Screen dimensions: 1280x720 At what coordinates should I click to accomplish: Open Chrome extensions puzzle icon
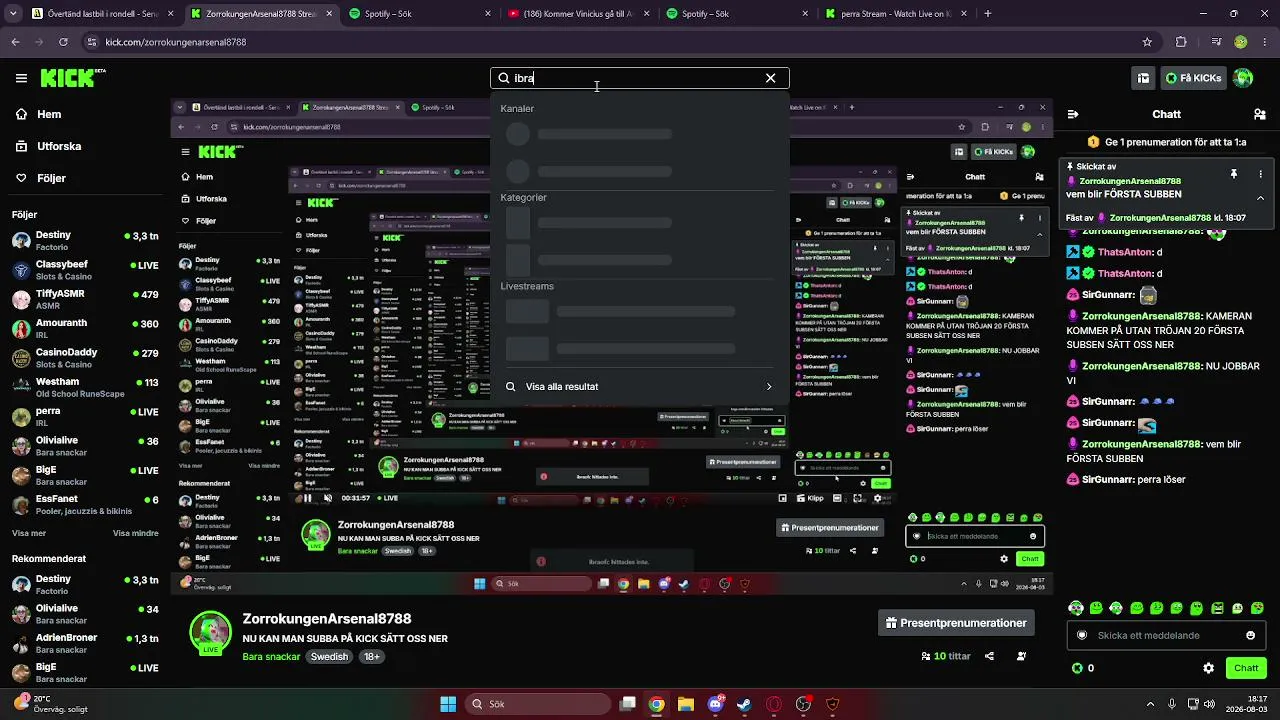point(1181,42)
